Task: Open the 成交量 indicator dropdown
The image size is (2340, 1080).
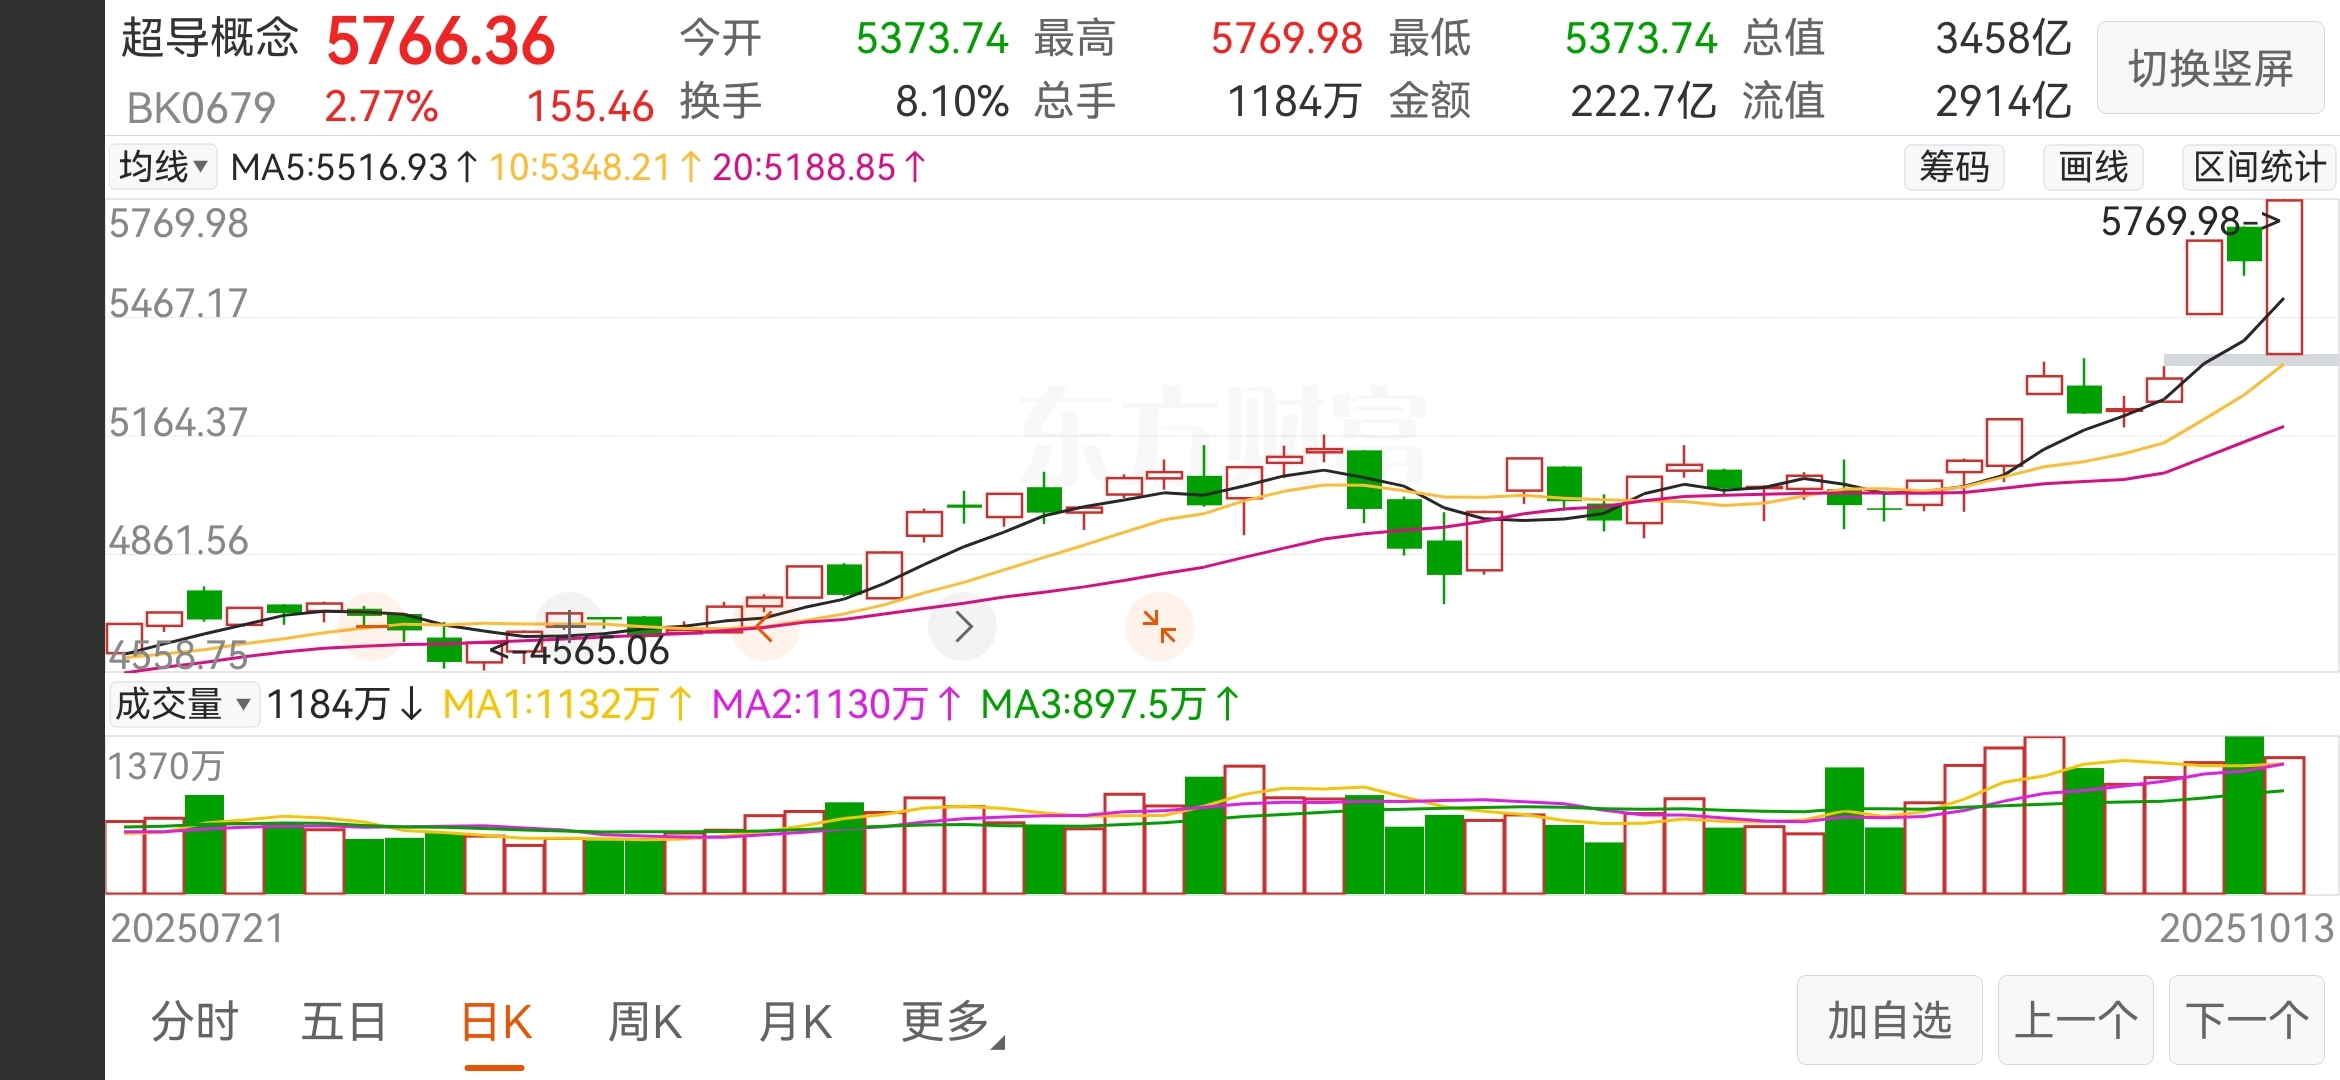Action: 183,704
